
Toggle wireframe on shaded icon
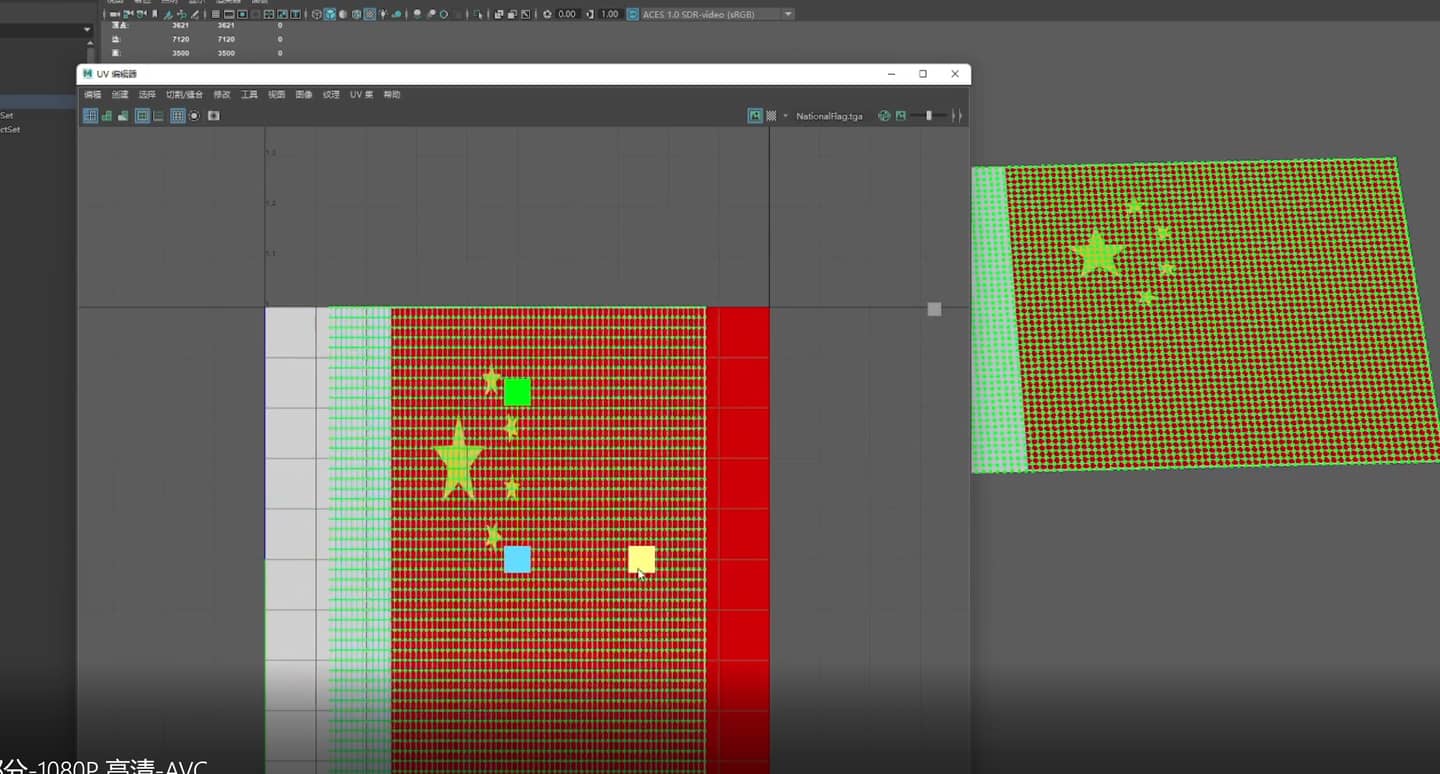pos(356,14)
